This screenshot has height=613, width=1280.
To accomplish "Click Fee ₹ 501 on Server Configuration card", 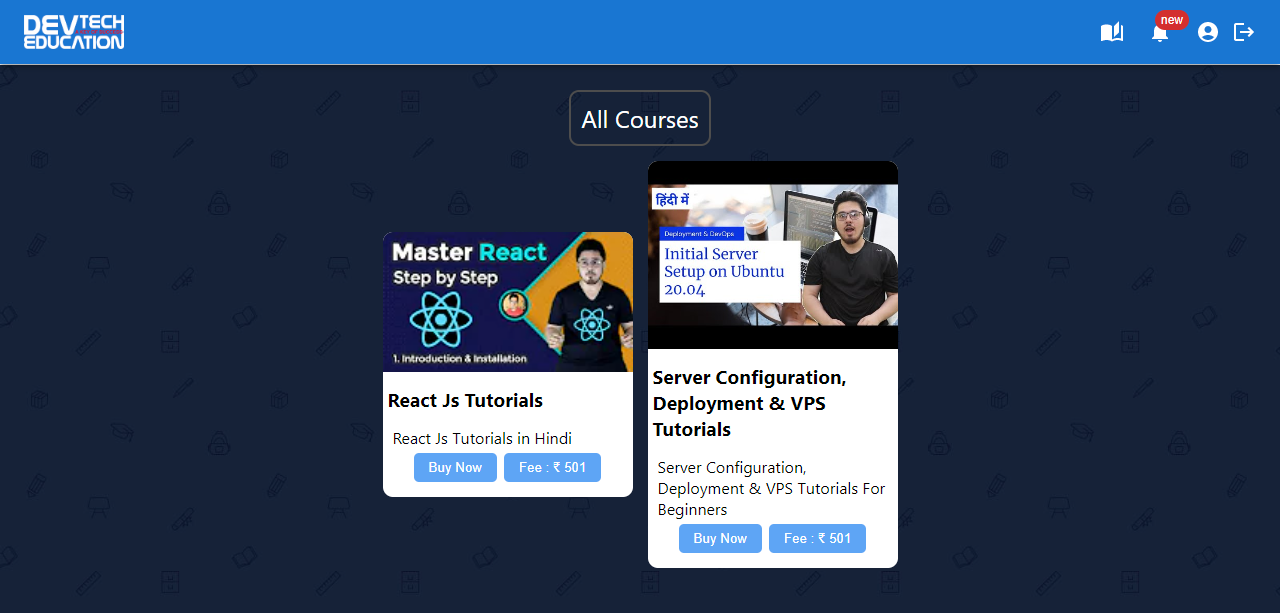I will point(817,538).
